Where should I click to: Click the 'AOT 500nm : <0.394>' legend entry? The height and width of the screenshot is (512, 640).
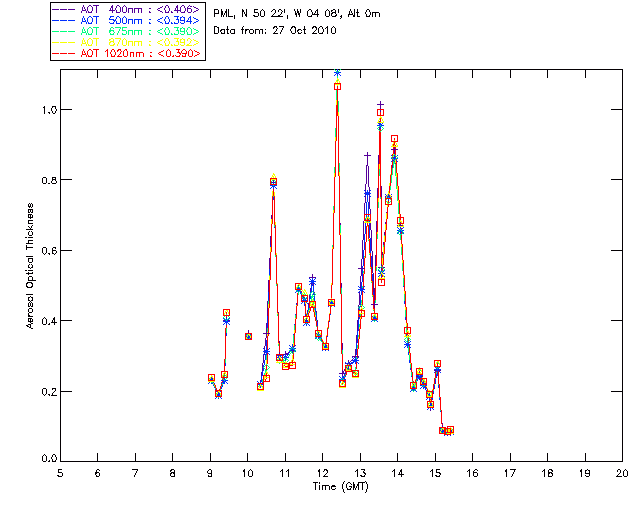tap(127, 20)
